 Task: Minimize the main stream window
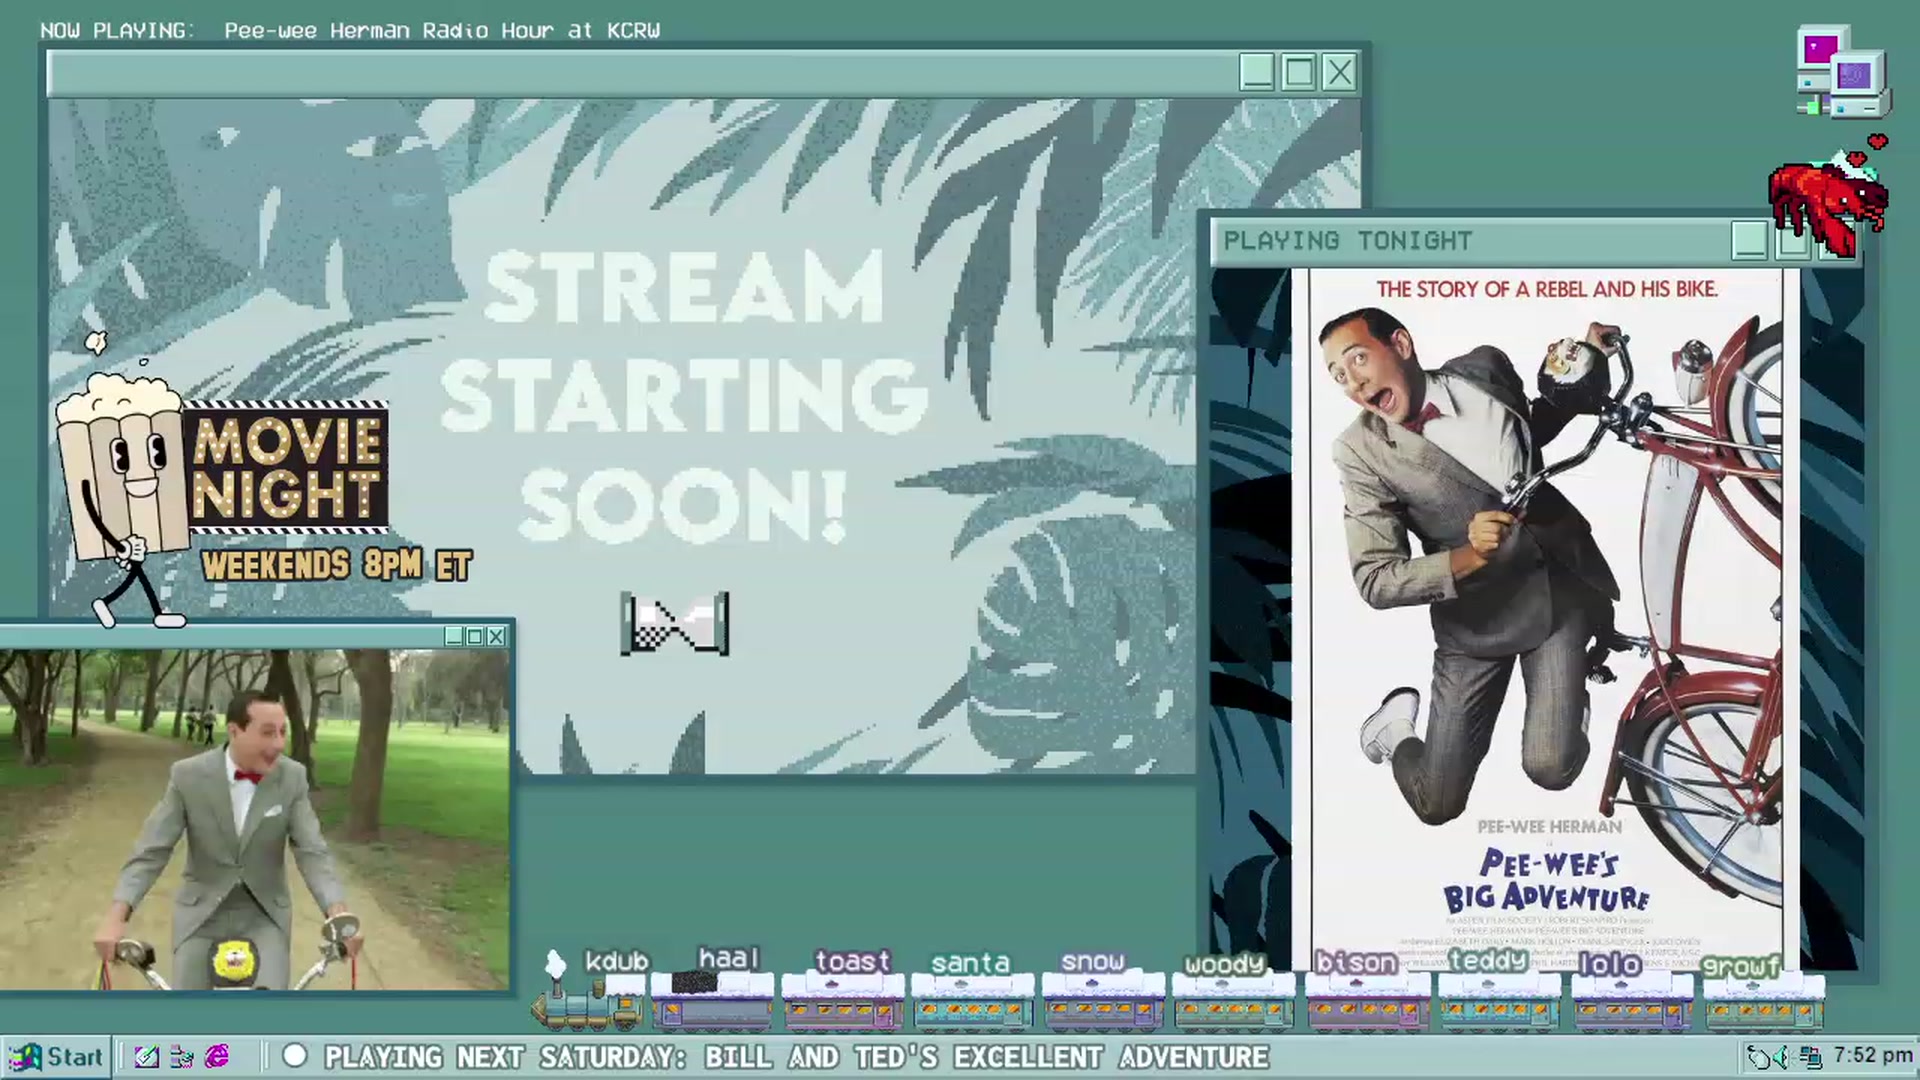pyautogui.click(x=1257, y=72)
